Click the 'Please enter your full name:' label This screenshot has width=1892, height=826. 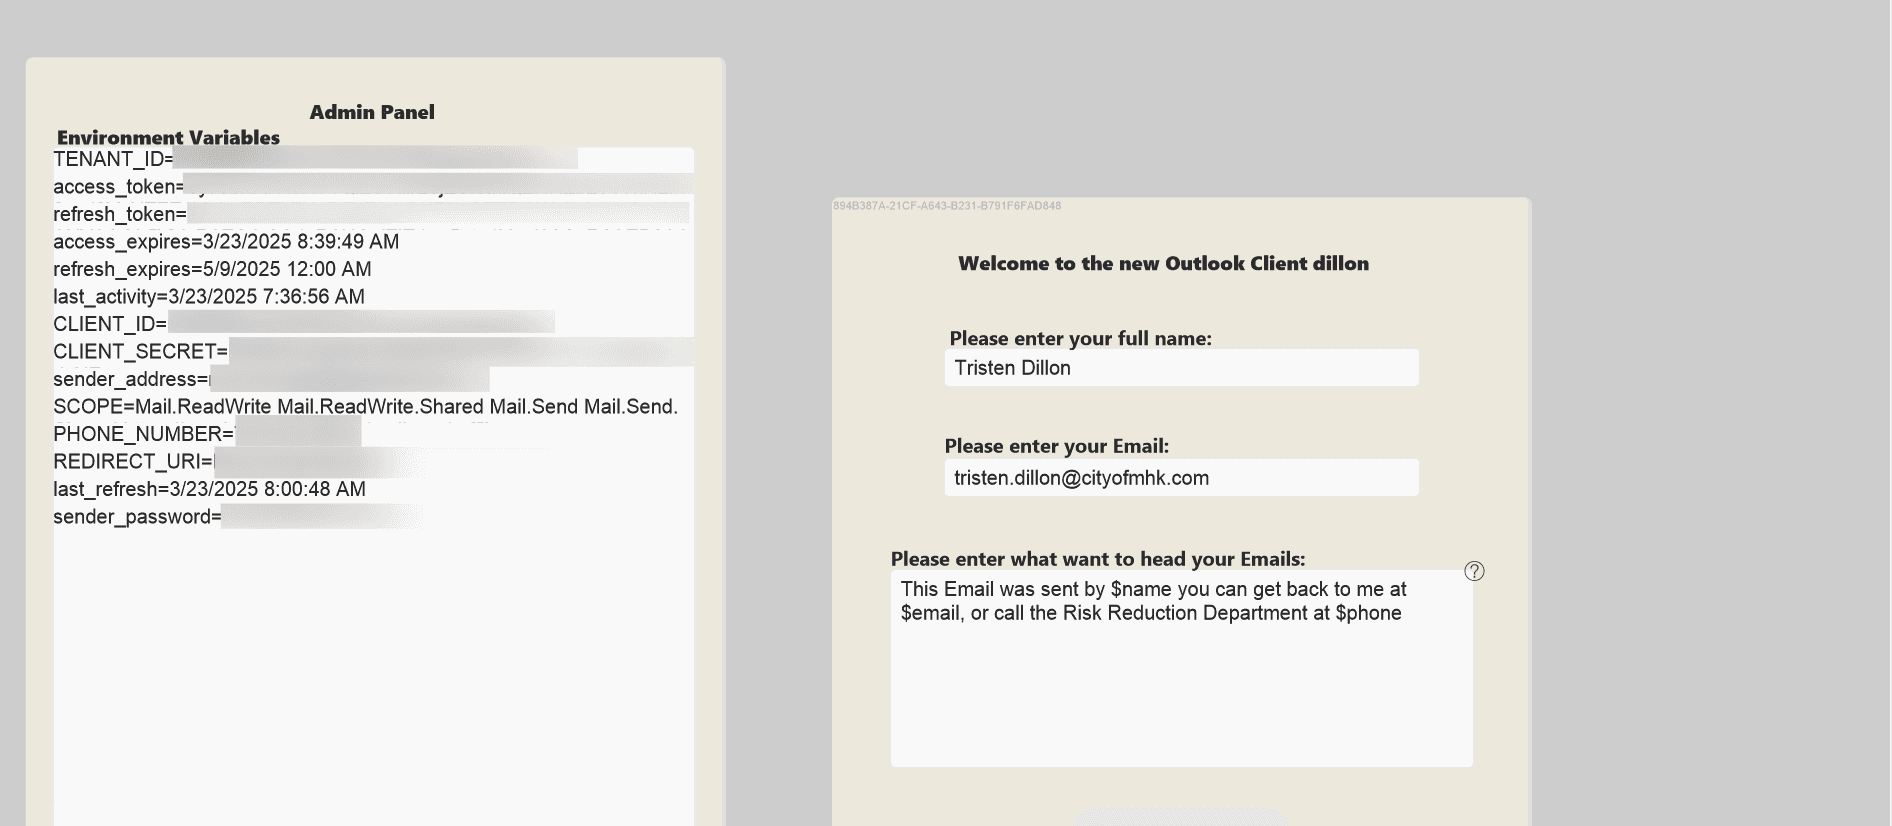tap(1080, 338)
